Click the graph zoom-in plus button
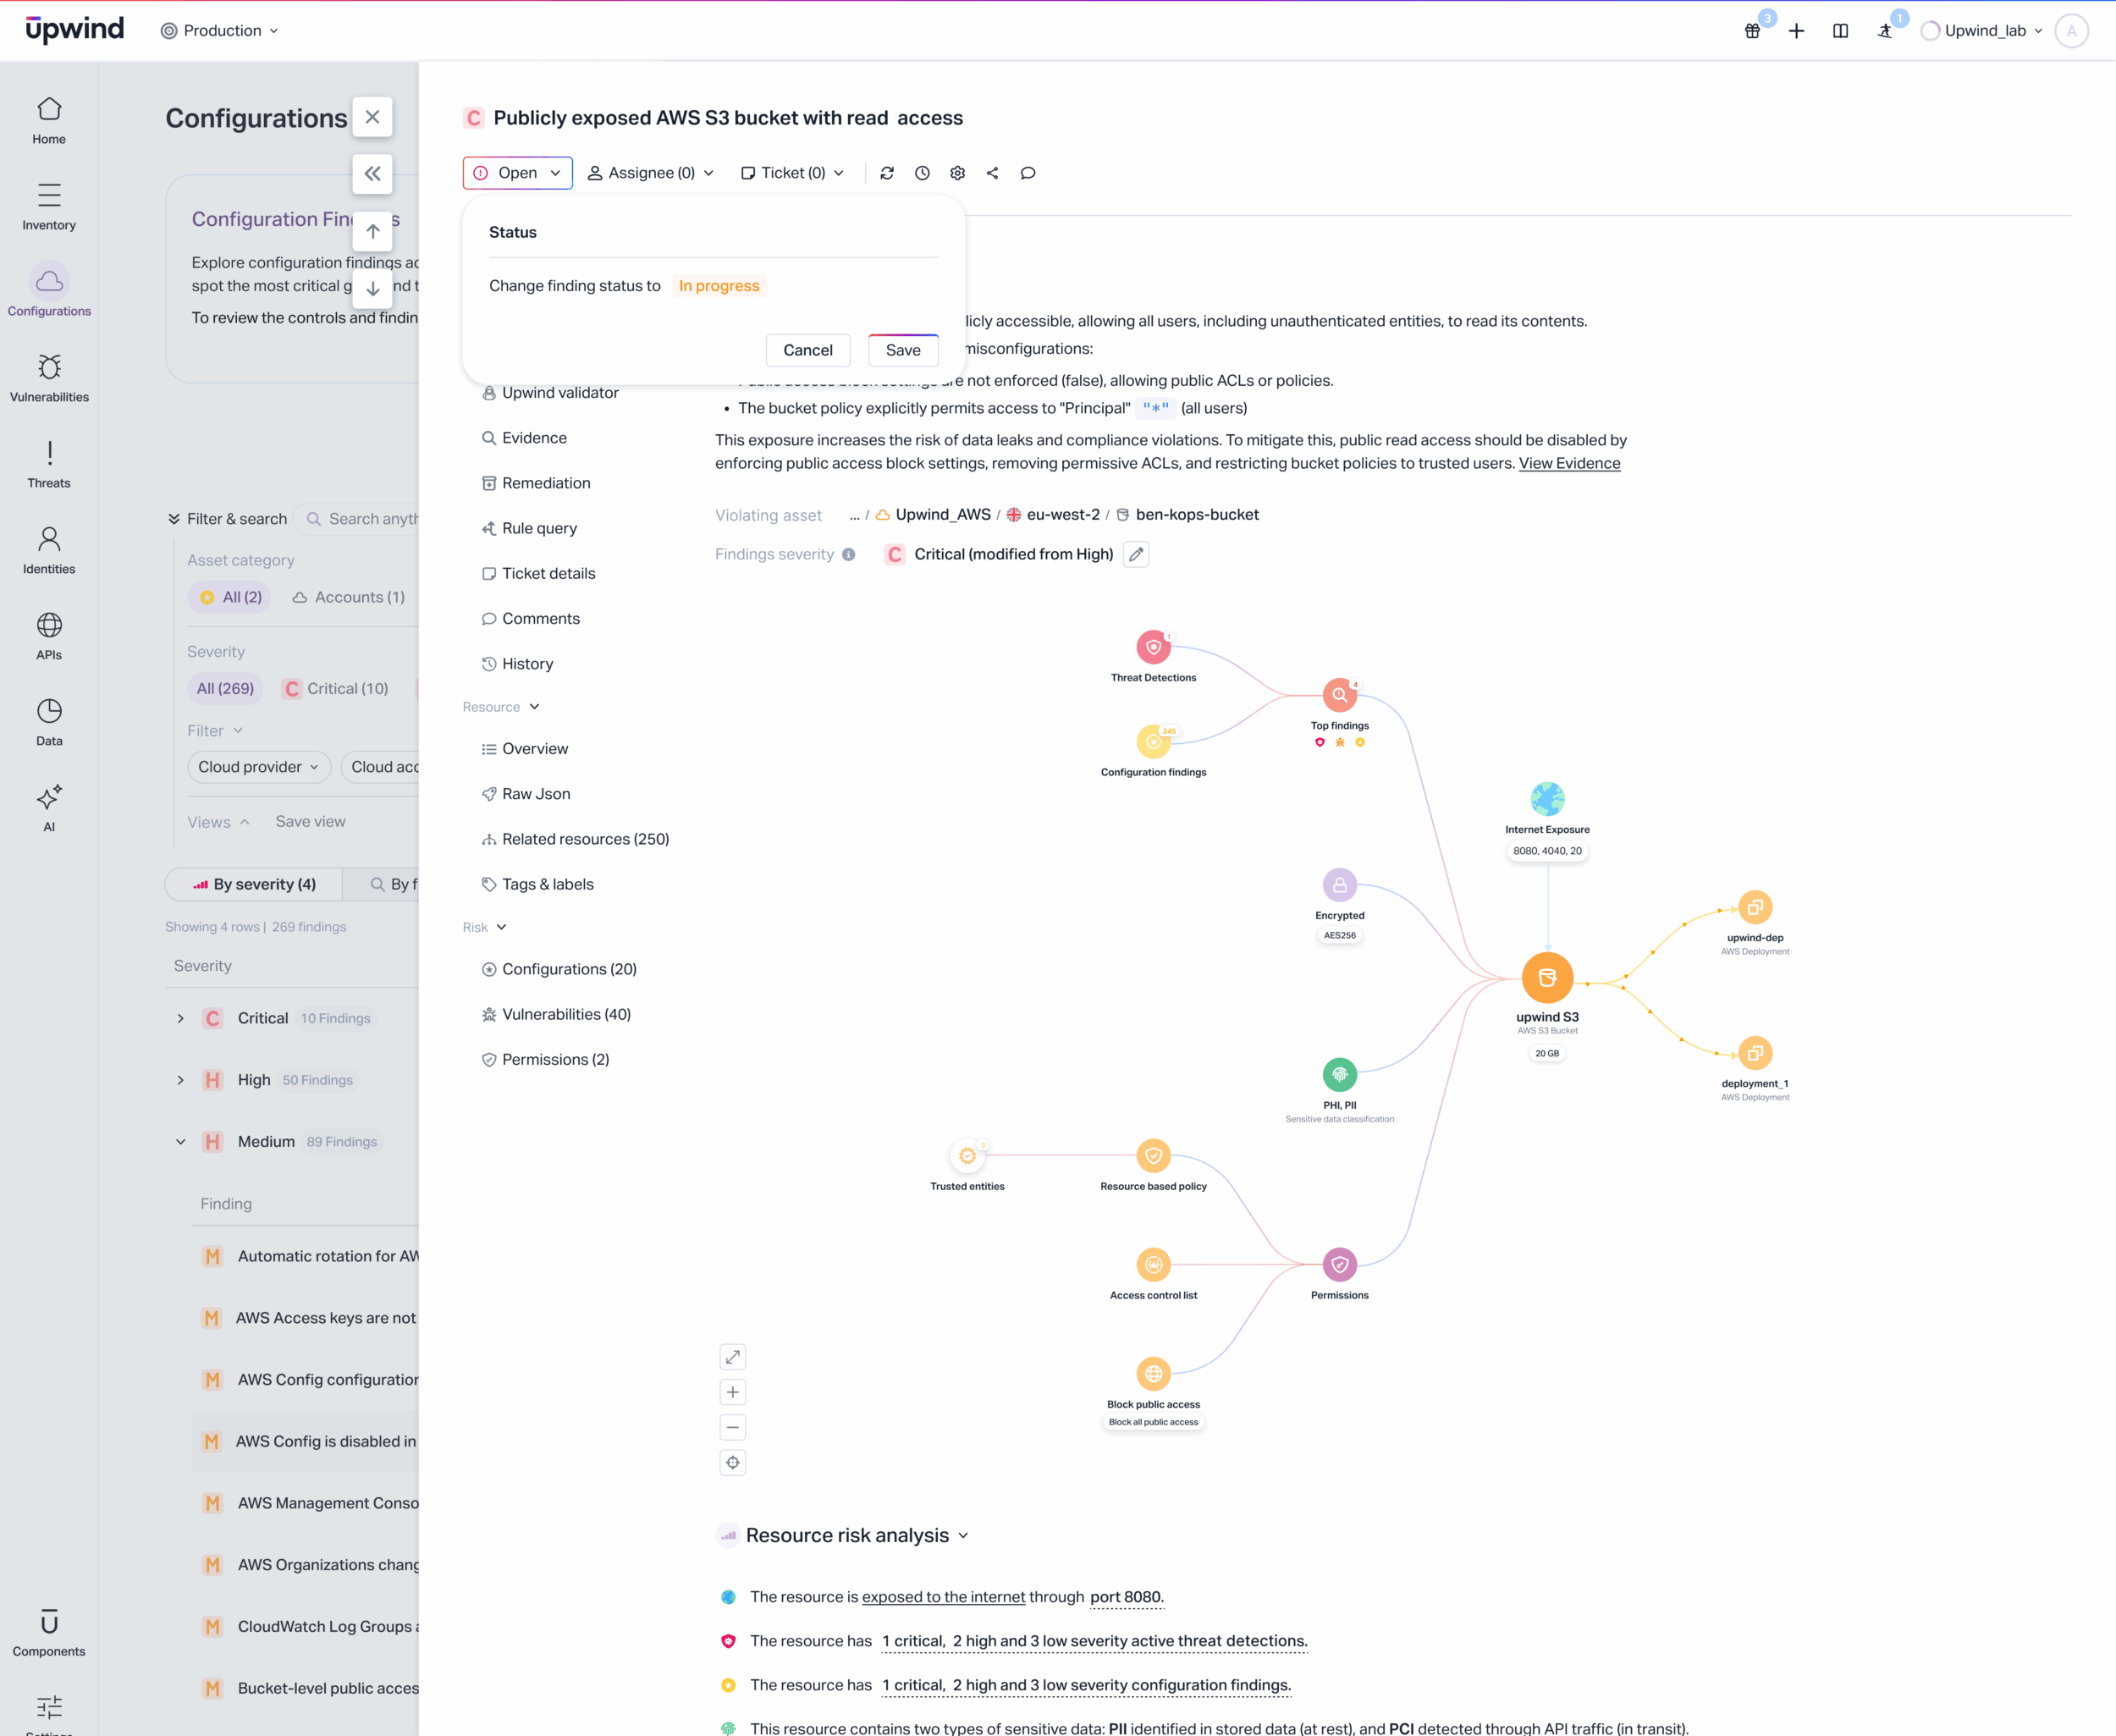 (732, 1392)
